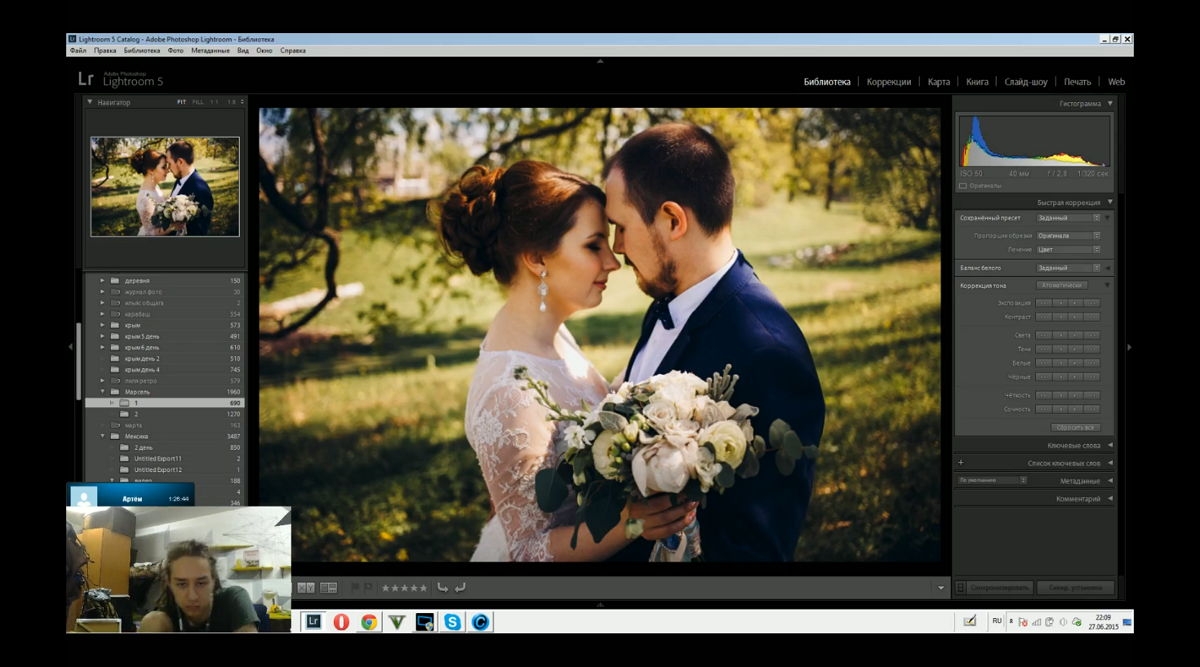
Task: Launch Opera browser in taskbar
Action: pos(341,621)
